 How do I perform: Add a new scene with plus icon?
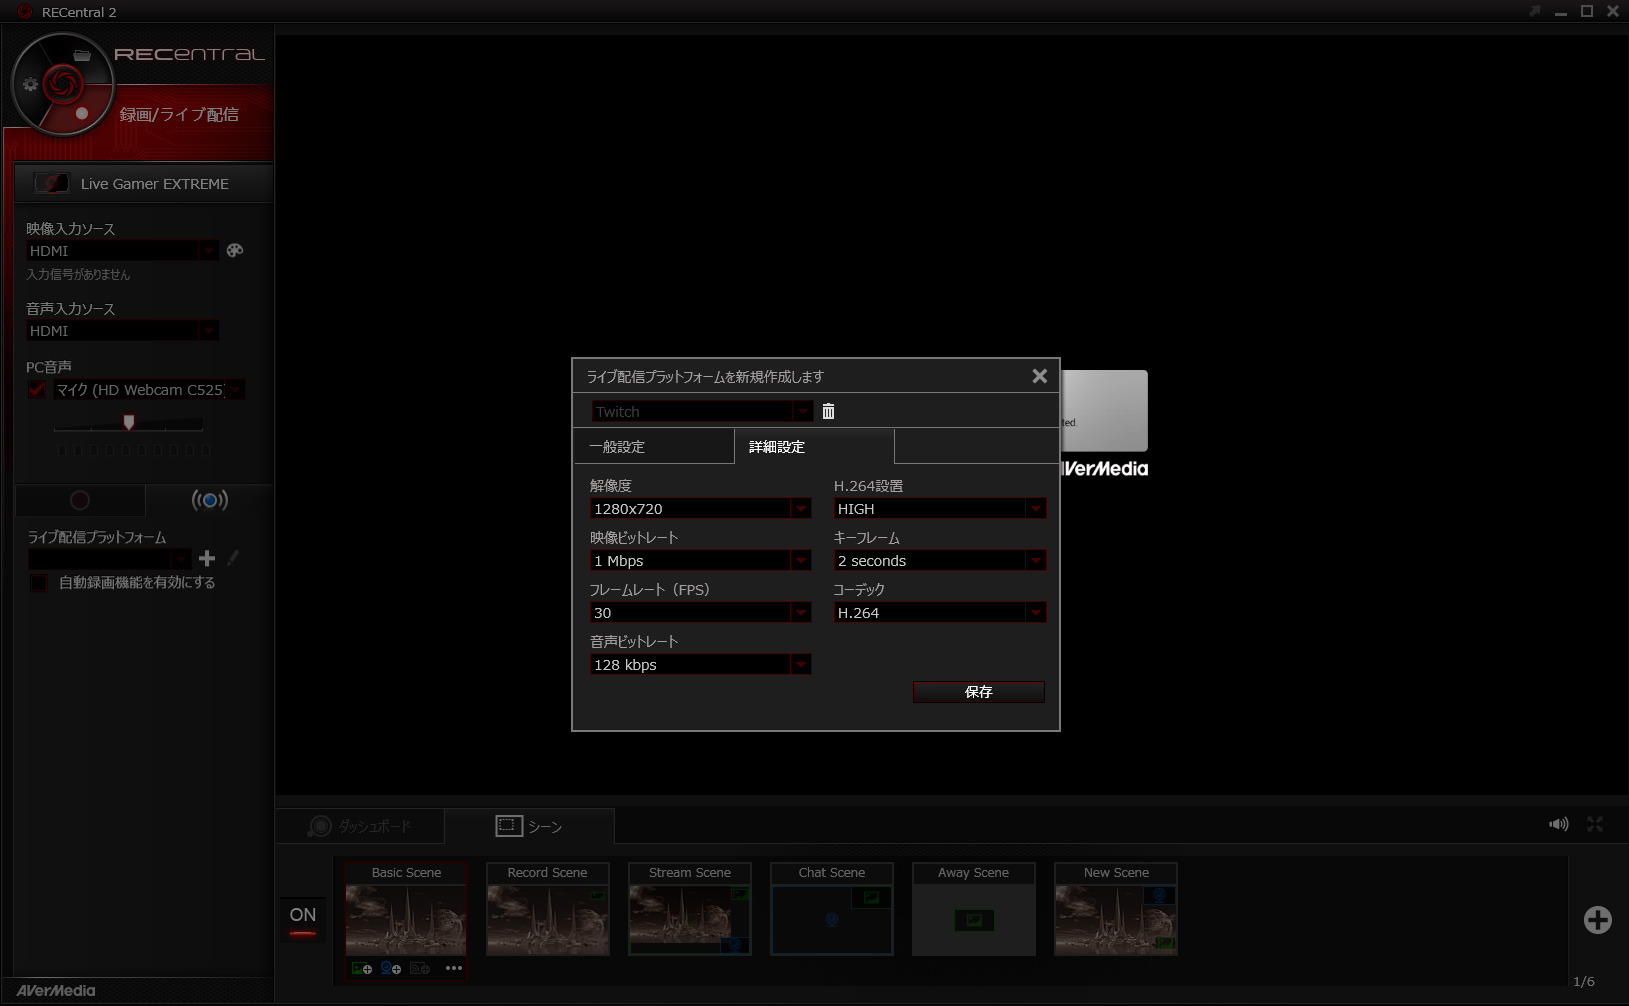click(x=1598, y=920)
